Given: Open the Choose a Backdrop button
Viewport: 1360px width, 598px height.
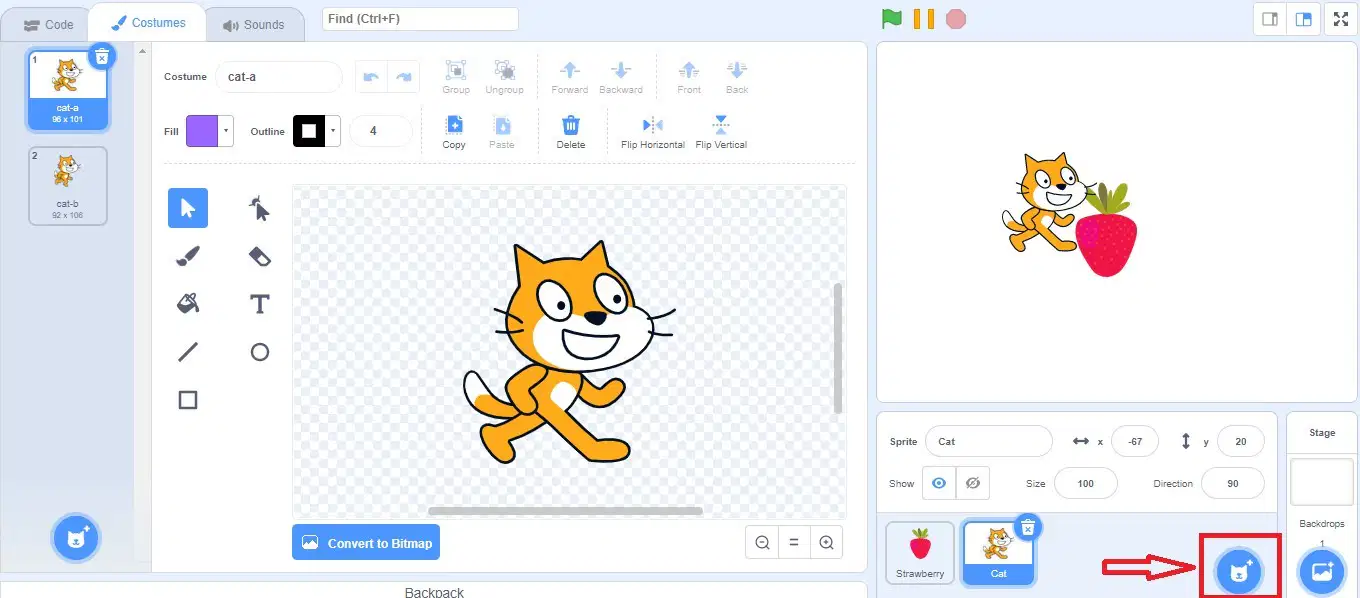Looking at the screenshot, I should pyautogui.click(x=1322, y=572).
